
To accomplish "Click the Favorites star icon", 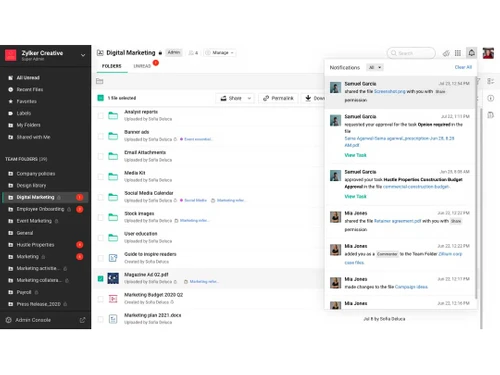I will (11, 101).
